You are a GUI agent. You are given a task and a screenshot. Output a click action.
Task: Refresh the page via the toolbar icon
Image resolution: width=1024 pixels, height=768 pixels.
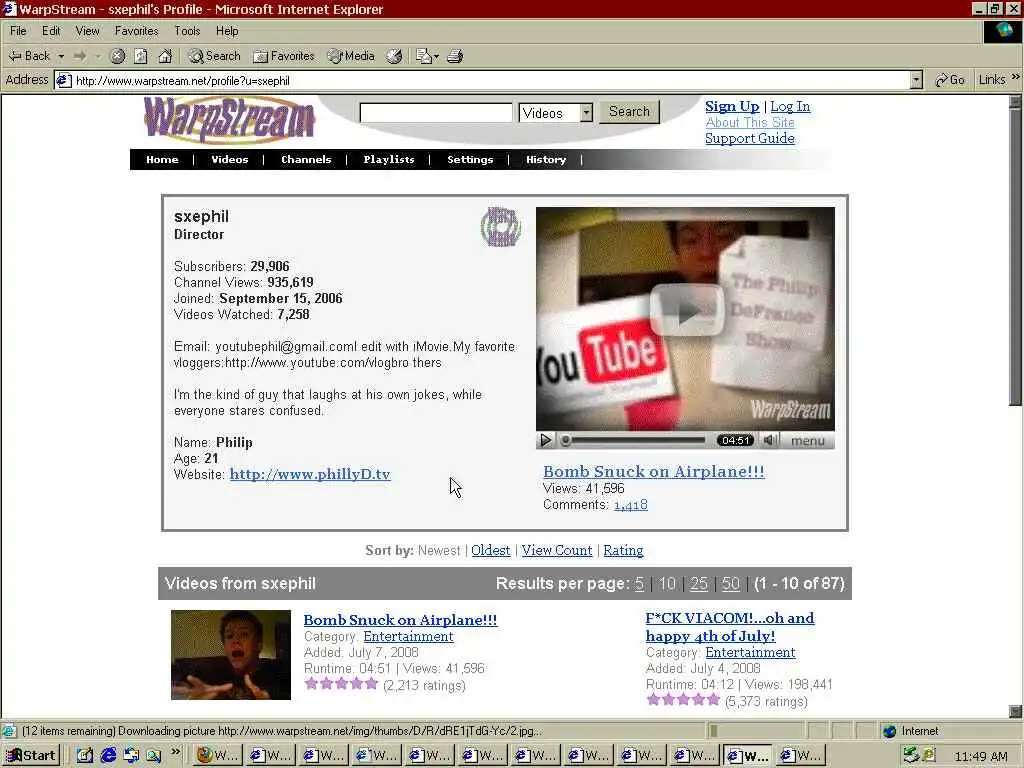(140, 56)
